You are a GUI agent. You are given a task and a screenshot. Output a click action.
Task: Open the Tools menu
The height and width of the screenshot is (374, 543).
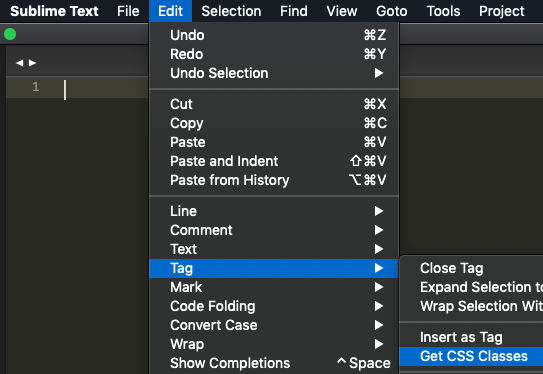(443, 11)
